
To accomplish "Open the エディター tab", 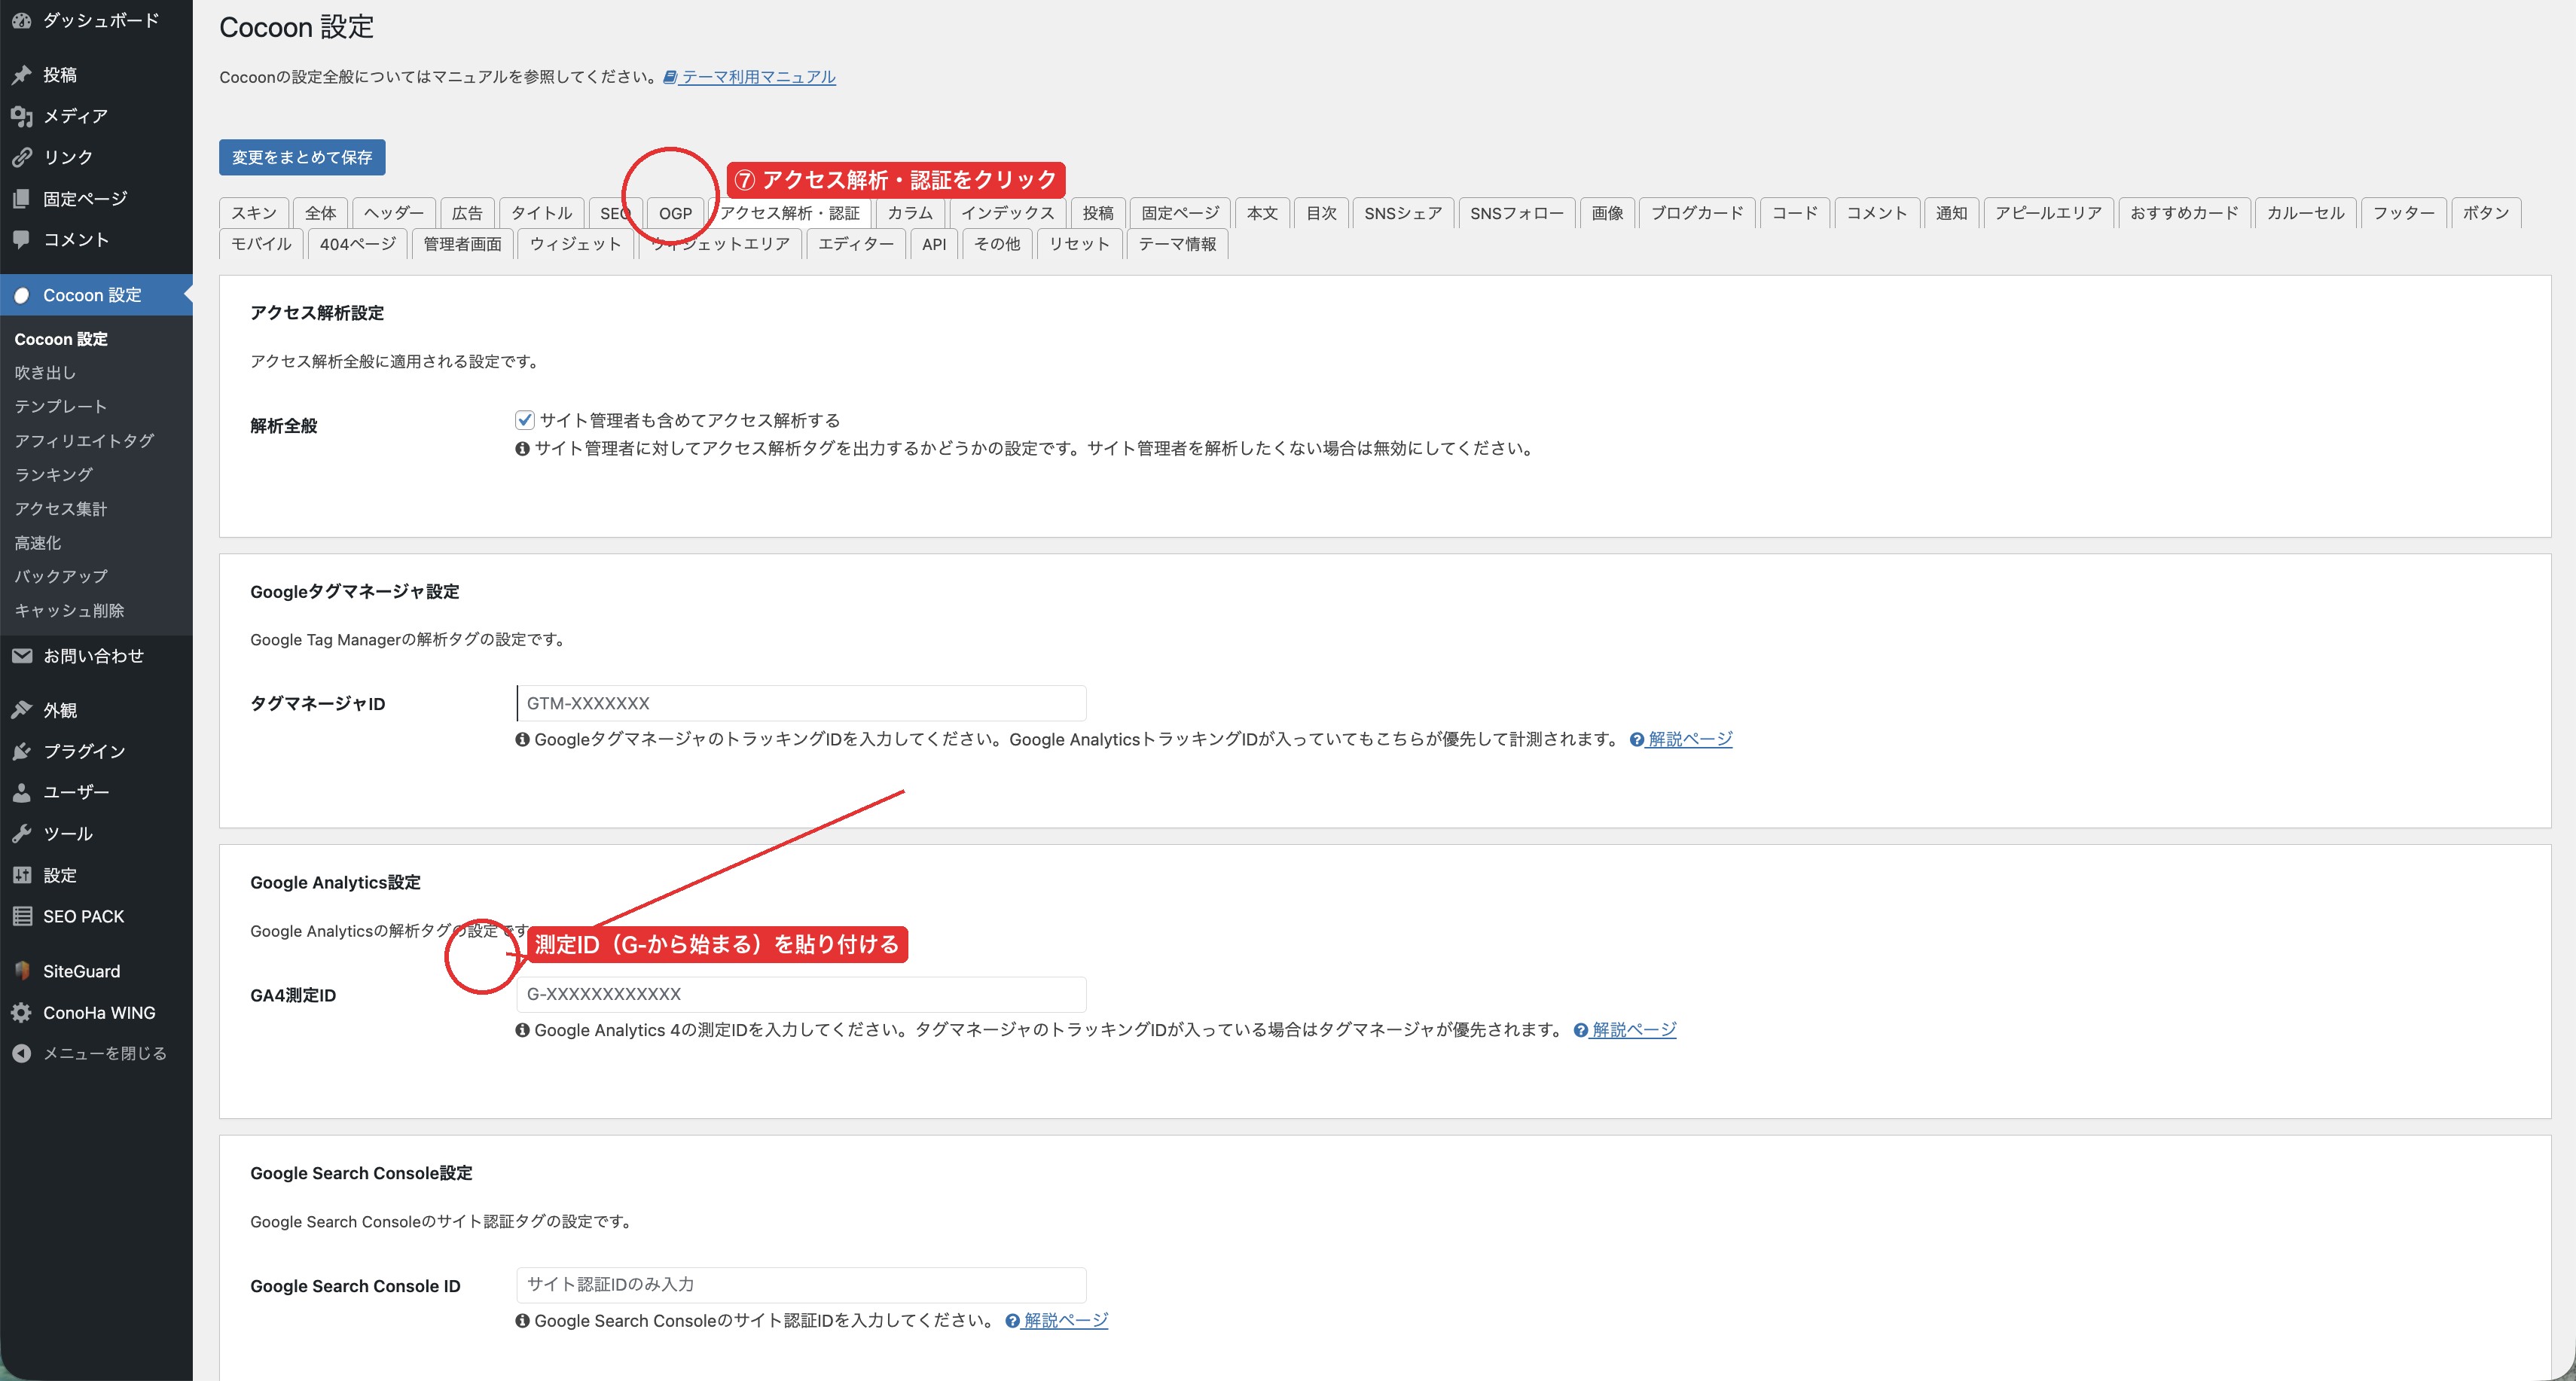I will click(856, 244).
